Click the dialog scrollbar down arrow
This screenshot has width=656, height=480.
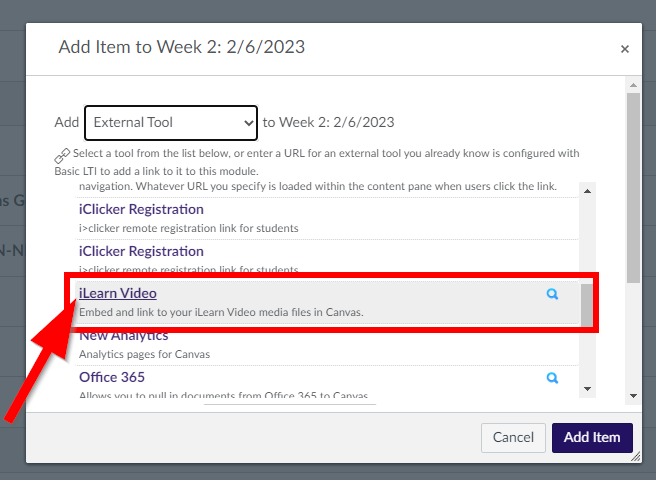[x=633, y=395]
